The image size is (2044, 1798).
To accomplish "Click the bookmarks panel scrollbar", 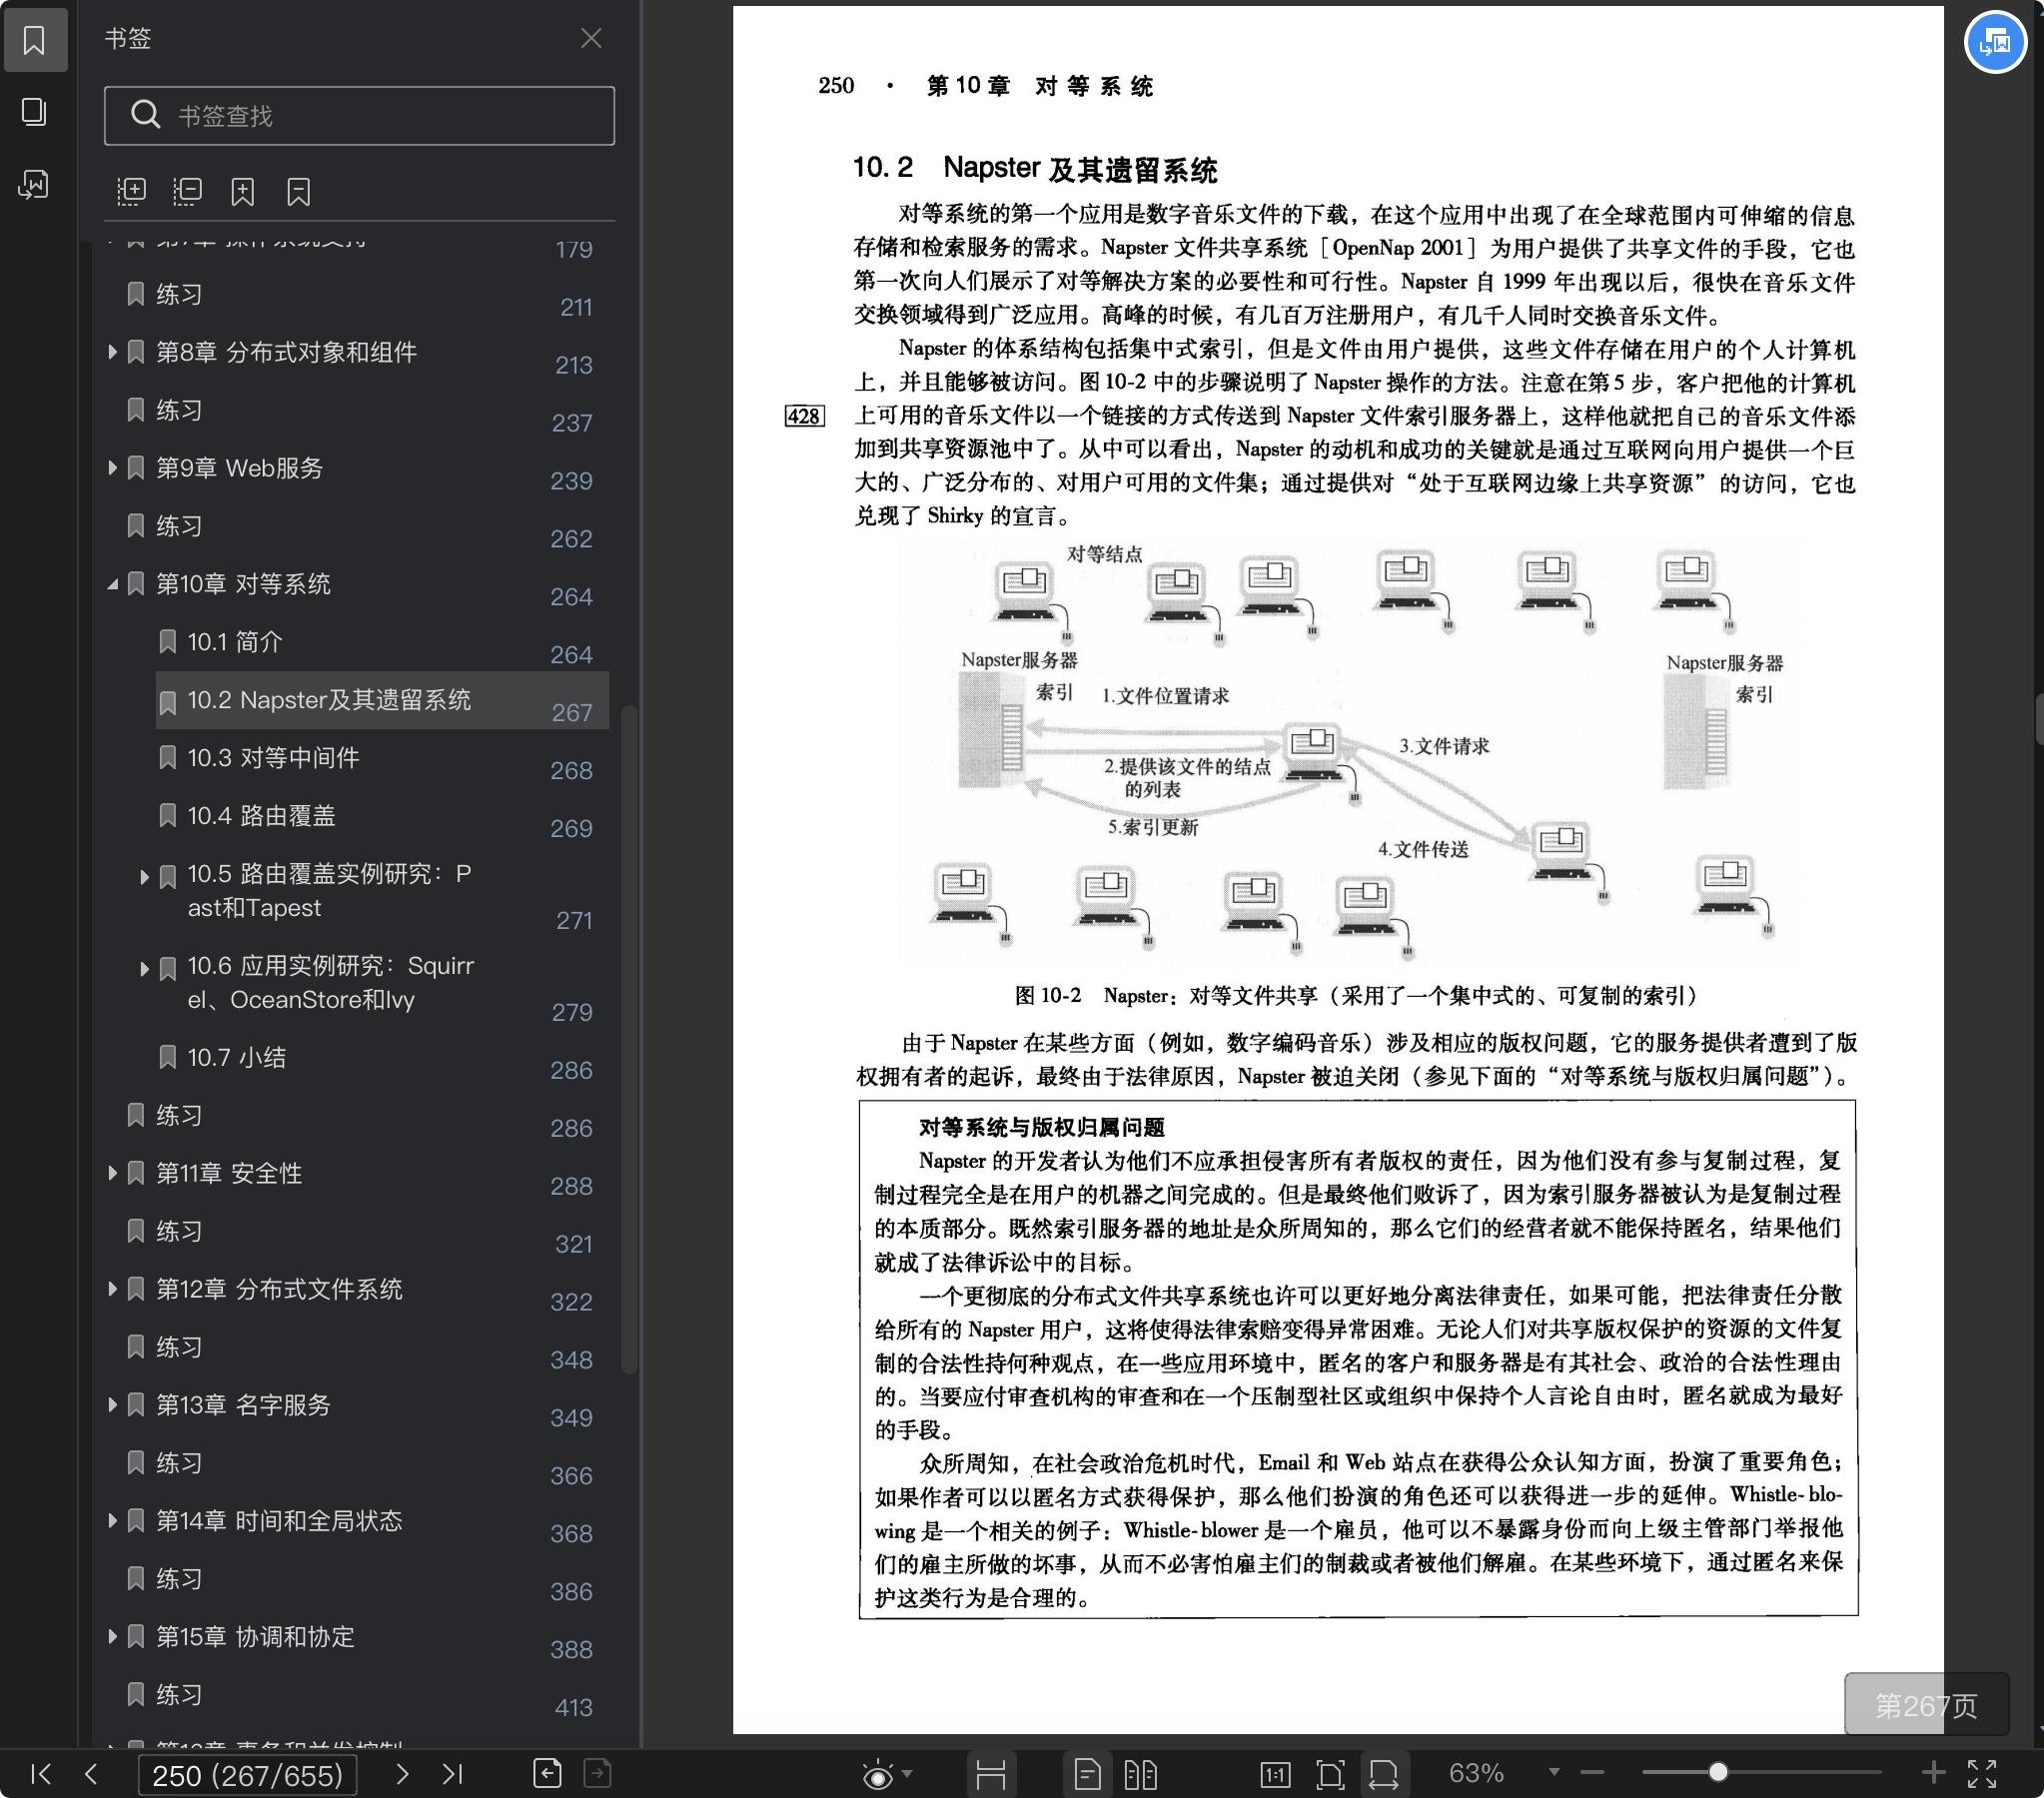I will click(x=629, y=1040).
